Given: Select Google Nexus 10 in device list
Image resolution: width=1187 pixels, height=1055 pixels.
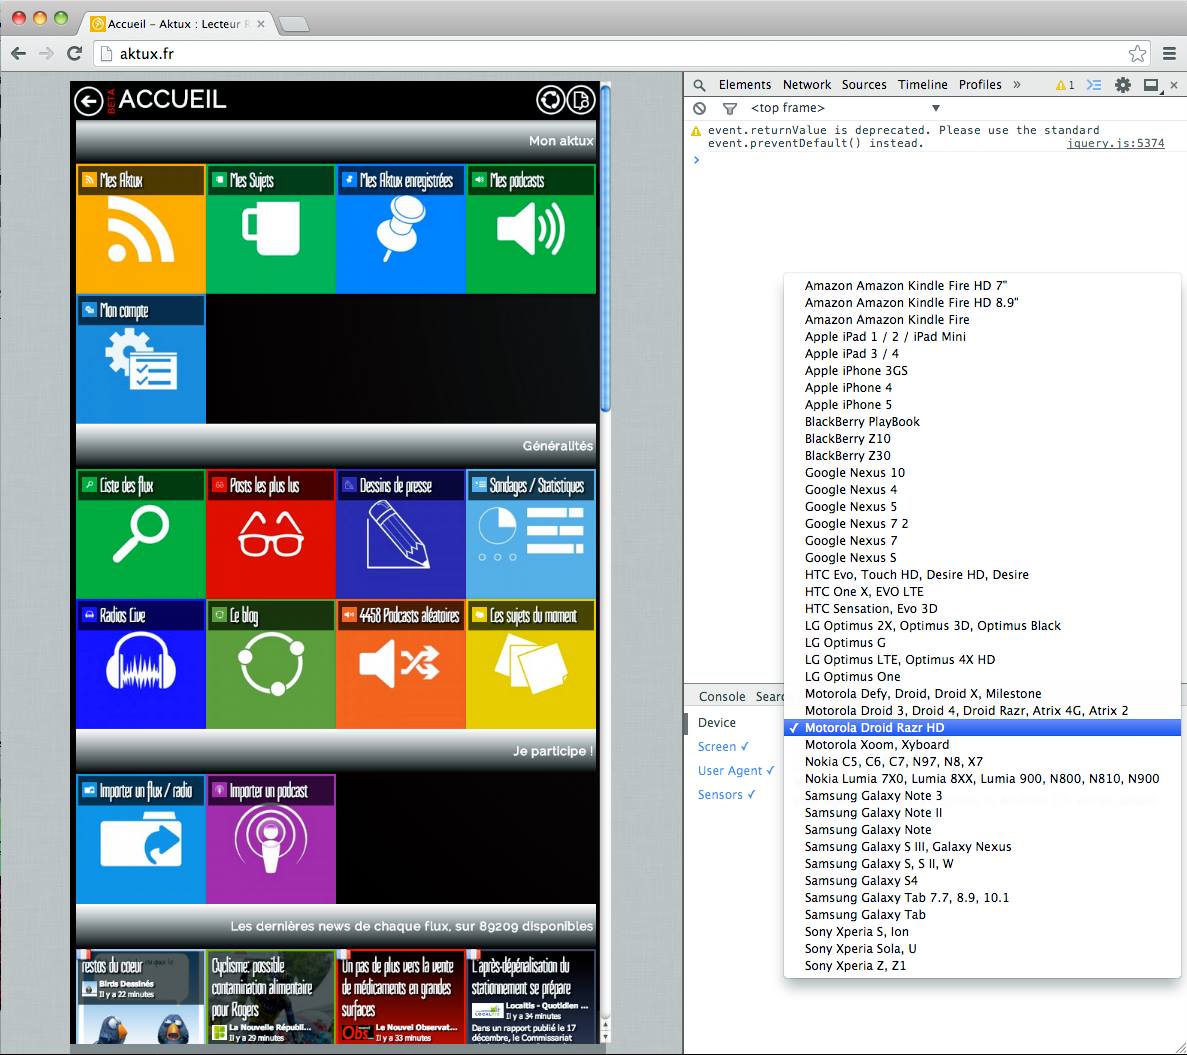Looking at the screenshot, I should tap(854, 473).
